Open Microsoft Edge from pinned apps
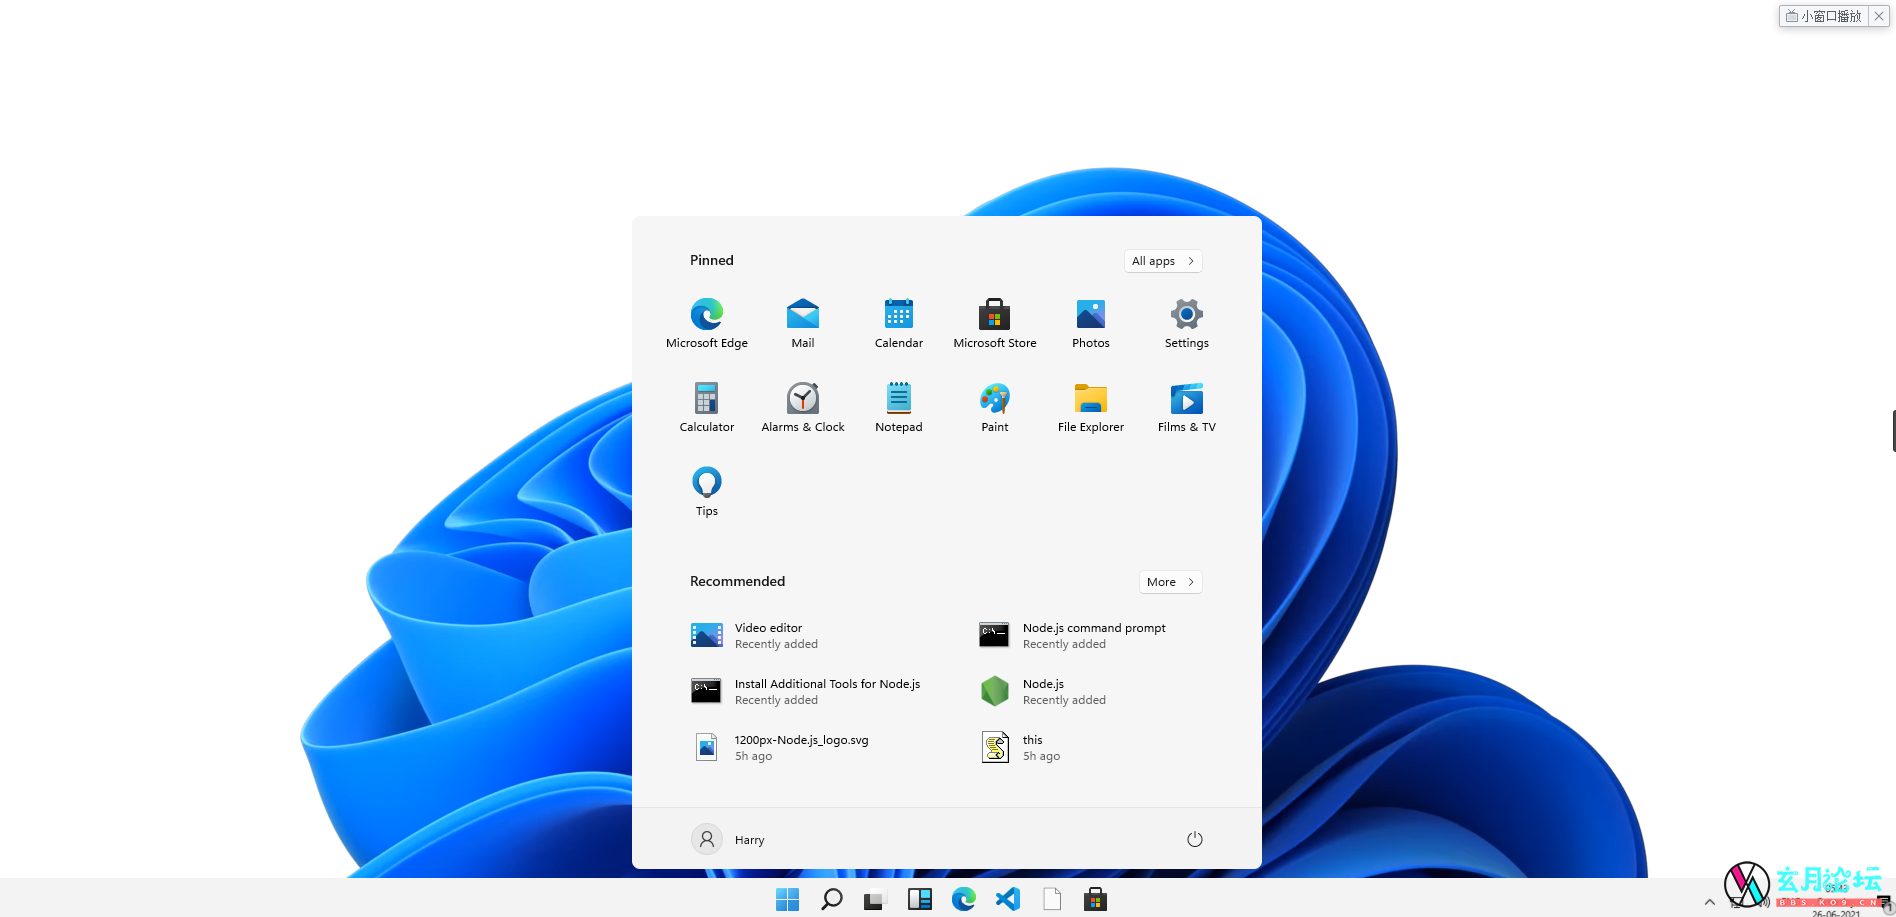Image resolution: width=1896 pixels, height=917 pixels. point(707,323)
